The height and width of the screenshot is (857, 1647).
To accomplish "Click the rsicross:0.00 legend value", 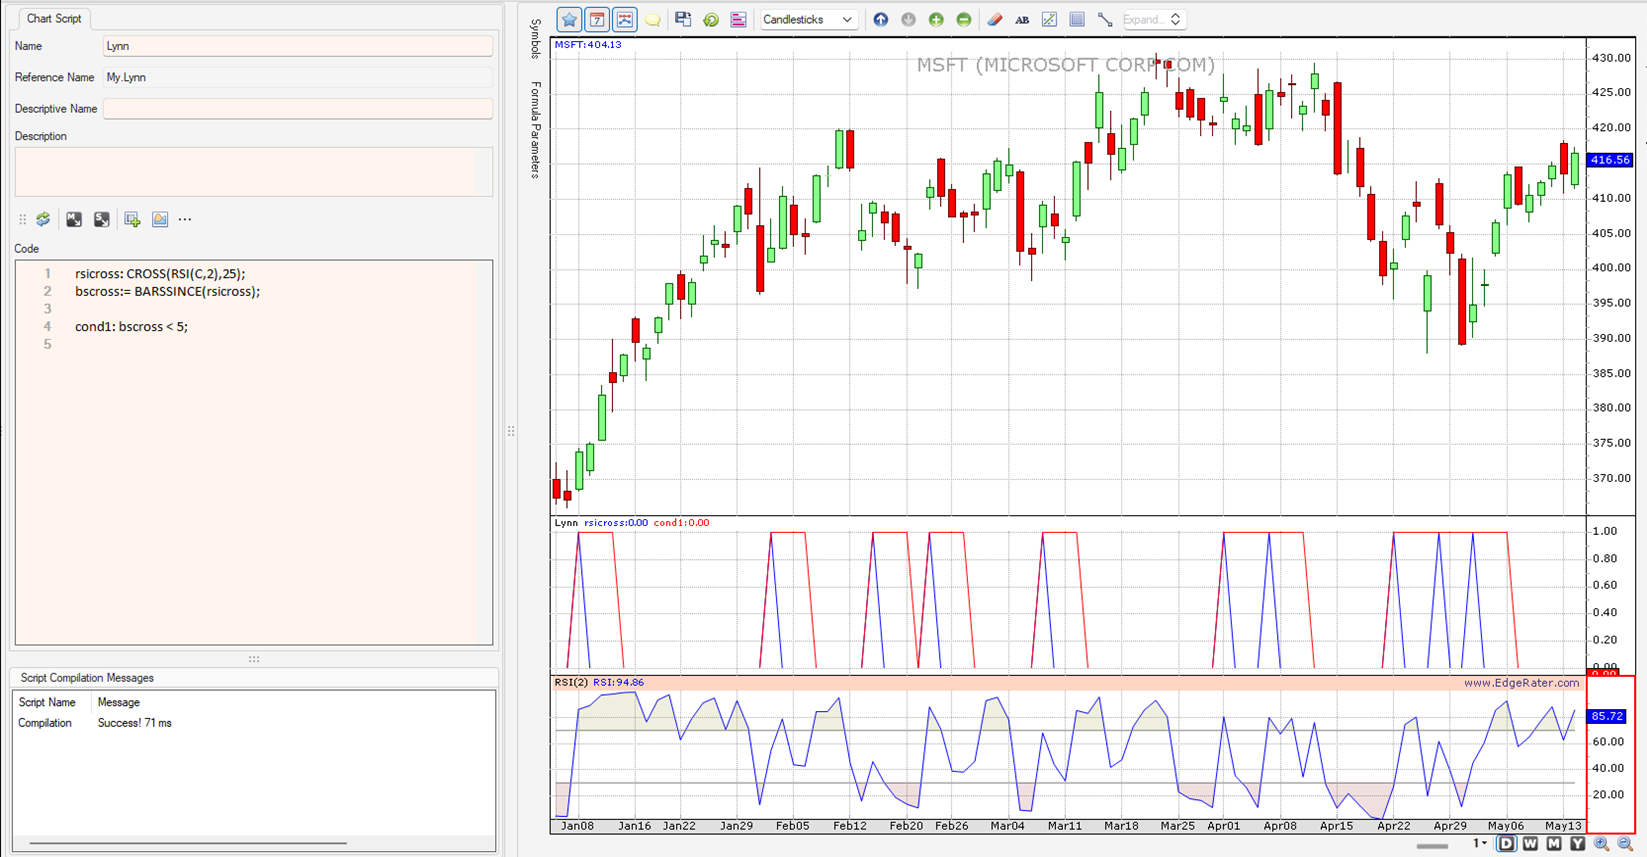I will coord(616,523).
